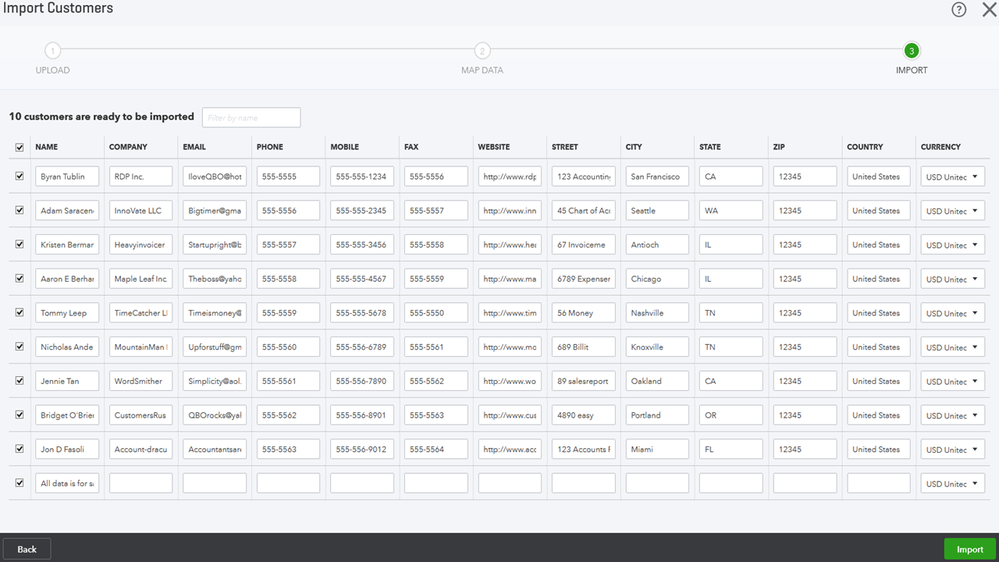Edit mobile field 555-555-3456
Image resolution: width=999 pixels, height=562 pixels.
pyautogui.click(x=362, y=245)
